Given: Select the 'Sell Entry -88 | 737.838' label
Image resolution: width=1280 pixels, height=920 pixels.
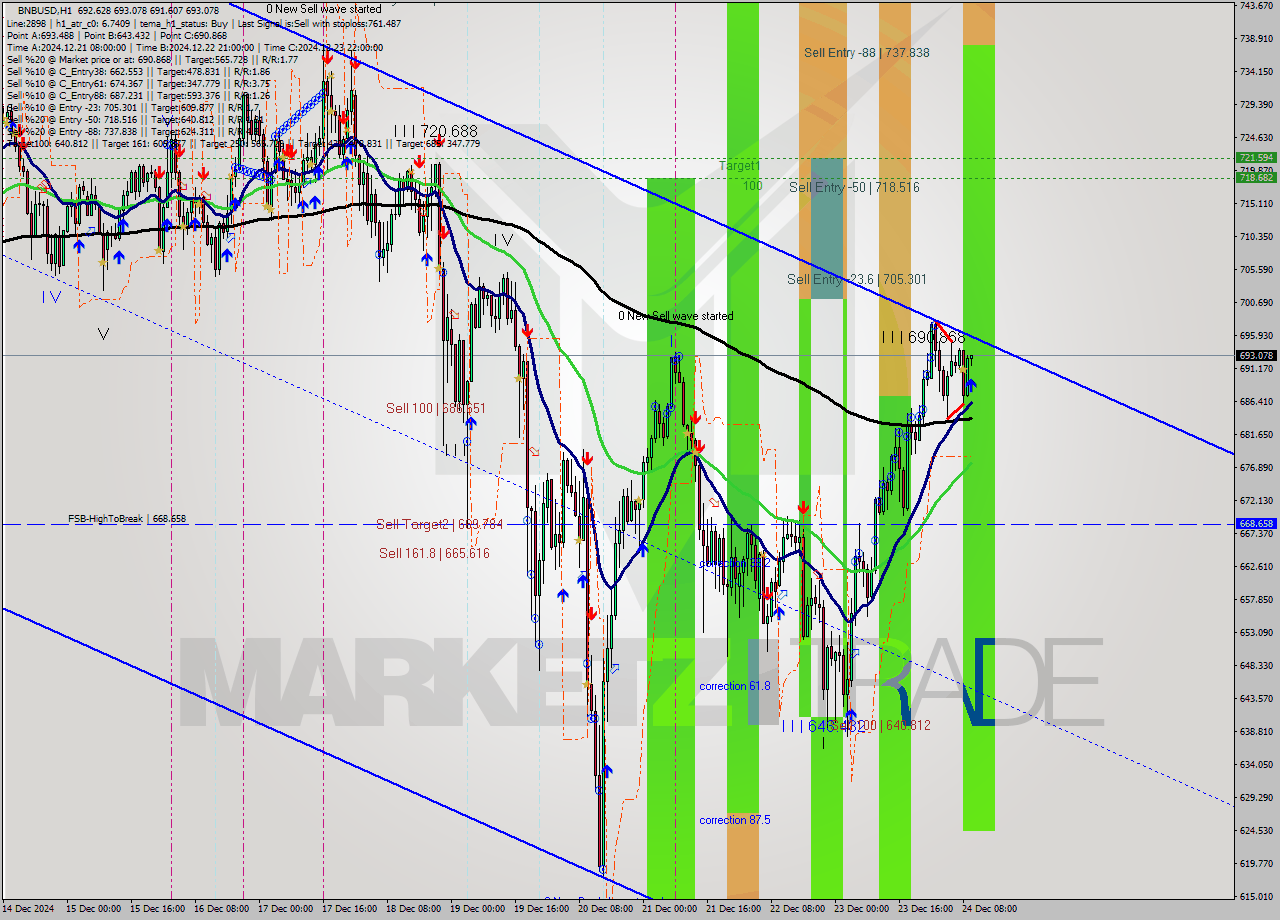Looking at the screenshot, I should [866, 53].
